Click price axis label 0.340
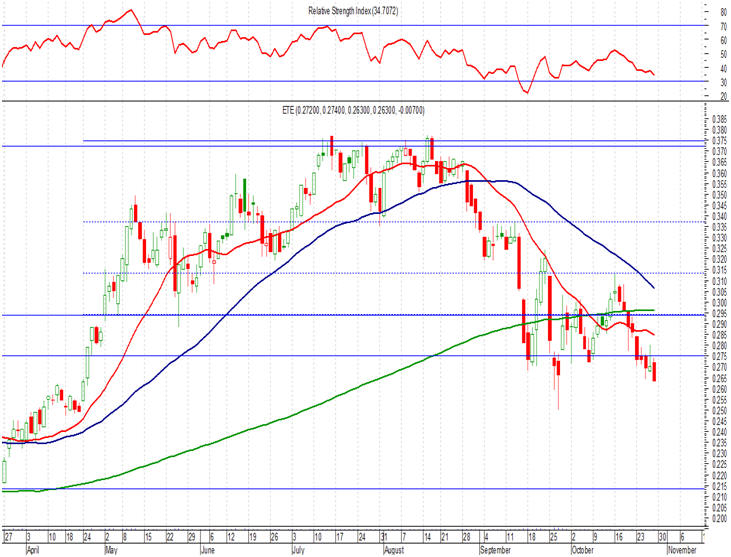731x557 pixels. pyautogui.click(x=721, y=216)
